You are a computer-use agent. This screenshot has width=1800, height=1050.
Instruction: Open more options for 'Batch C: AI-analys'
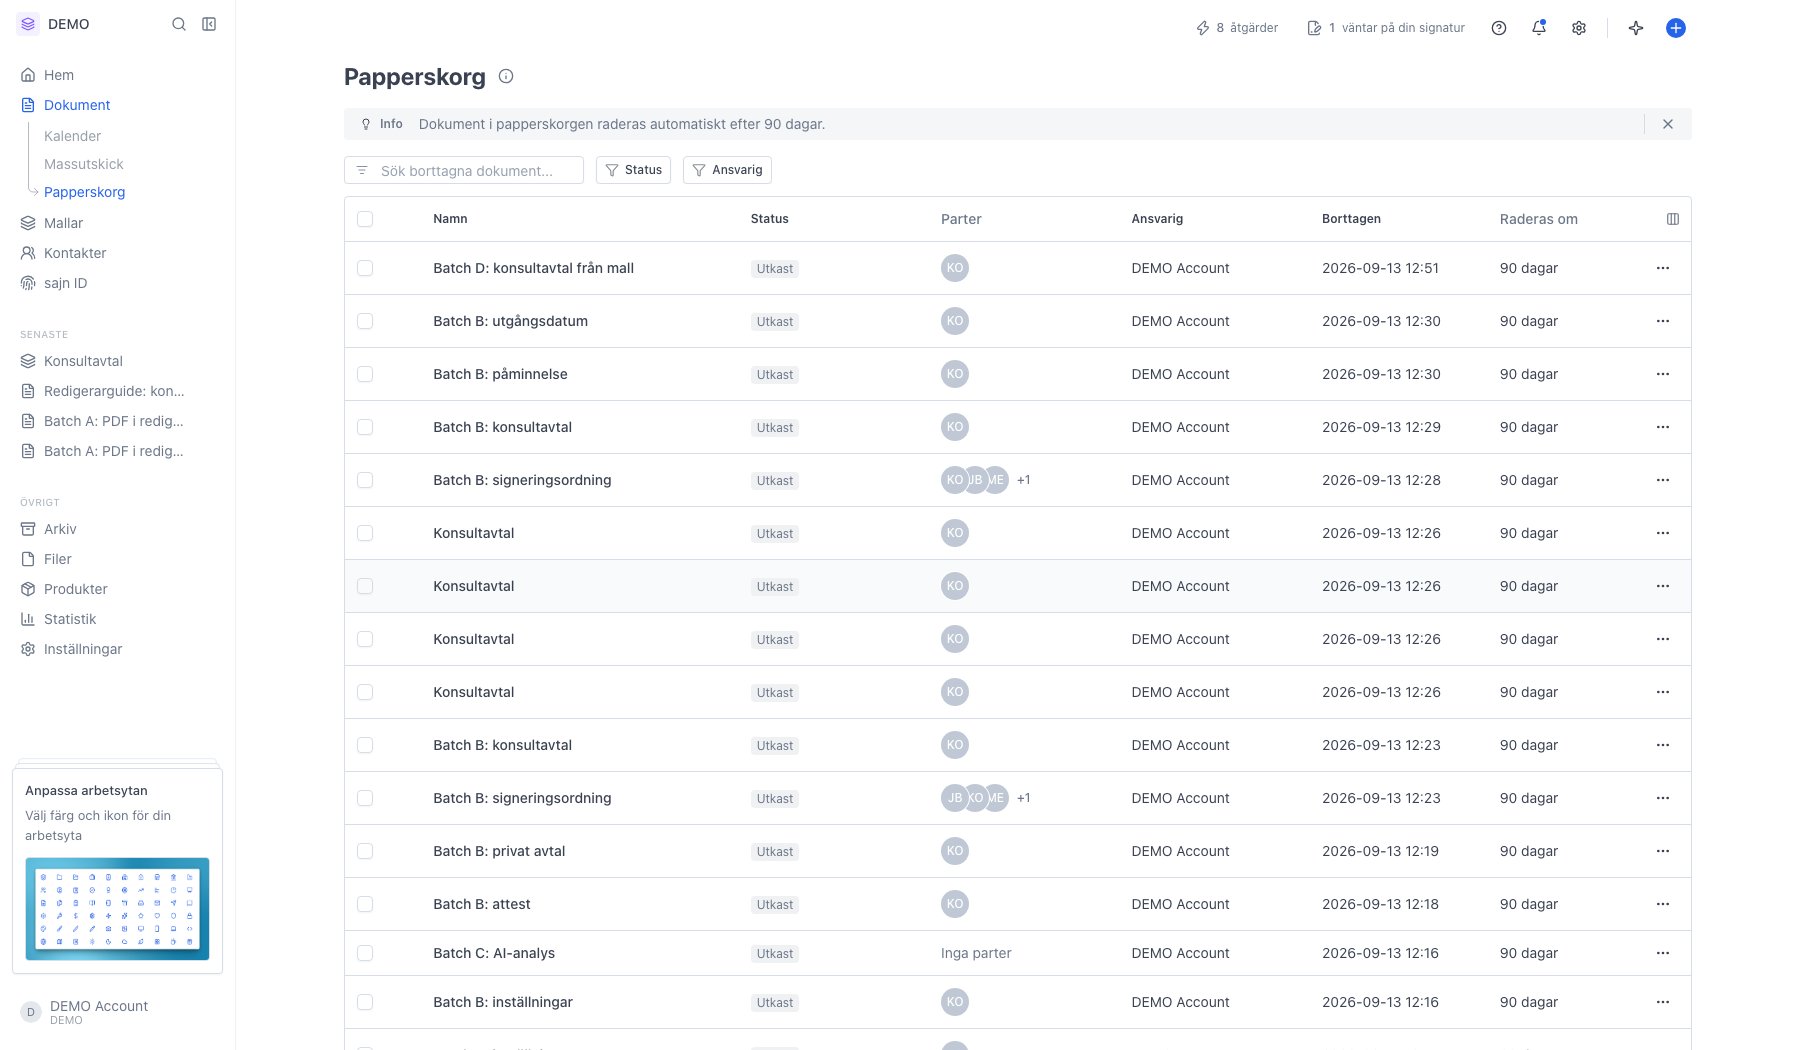[x=1663, y=953]
